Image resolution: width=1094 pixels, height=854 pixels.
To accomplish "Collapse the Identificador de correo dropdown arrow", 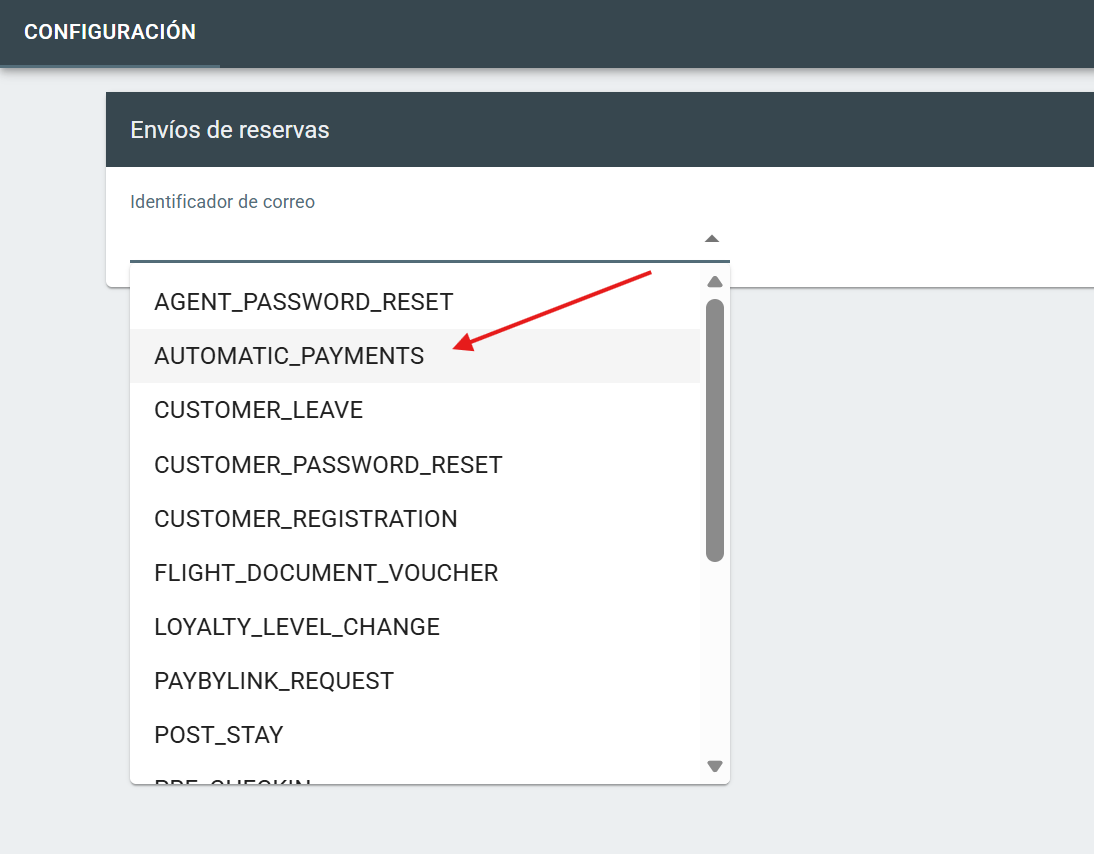I will (711, 239).
